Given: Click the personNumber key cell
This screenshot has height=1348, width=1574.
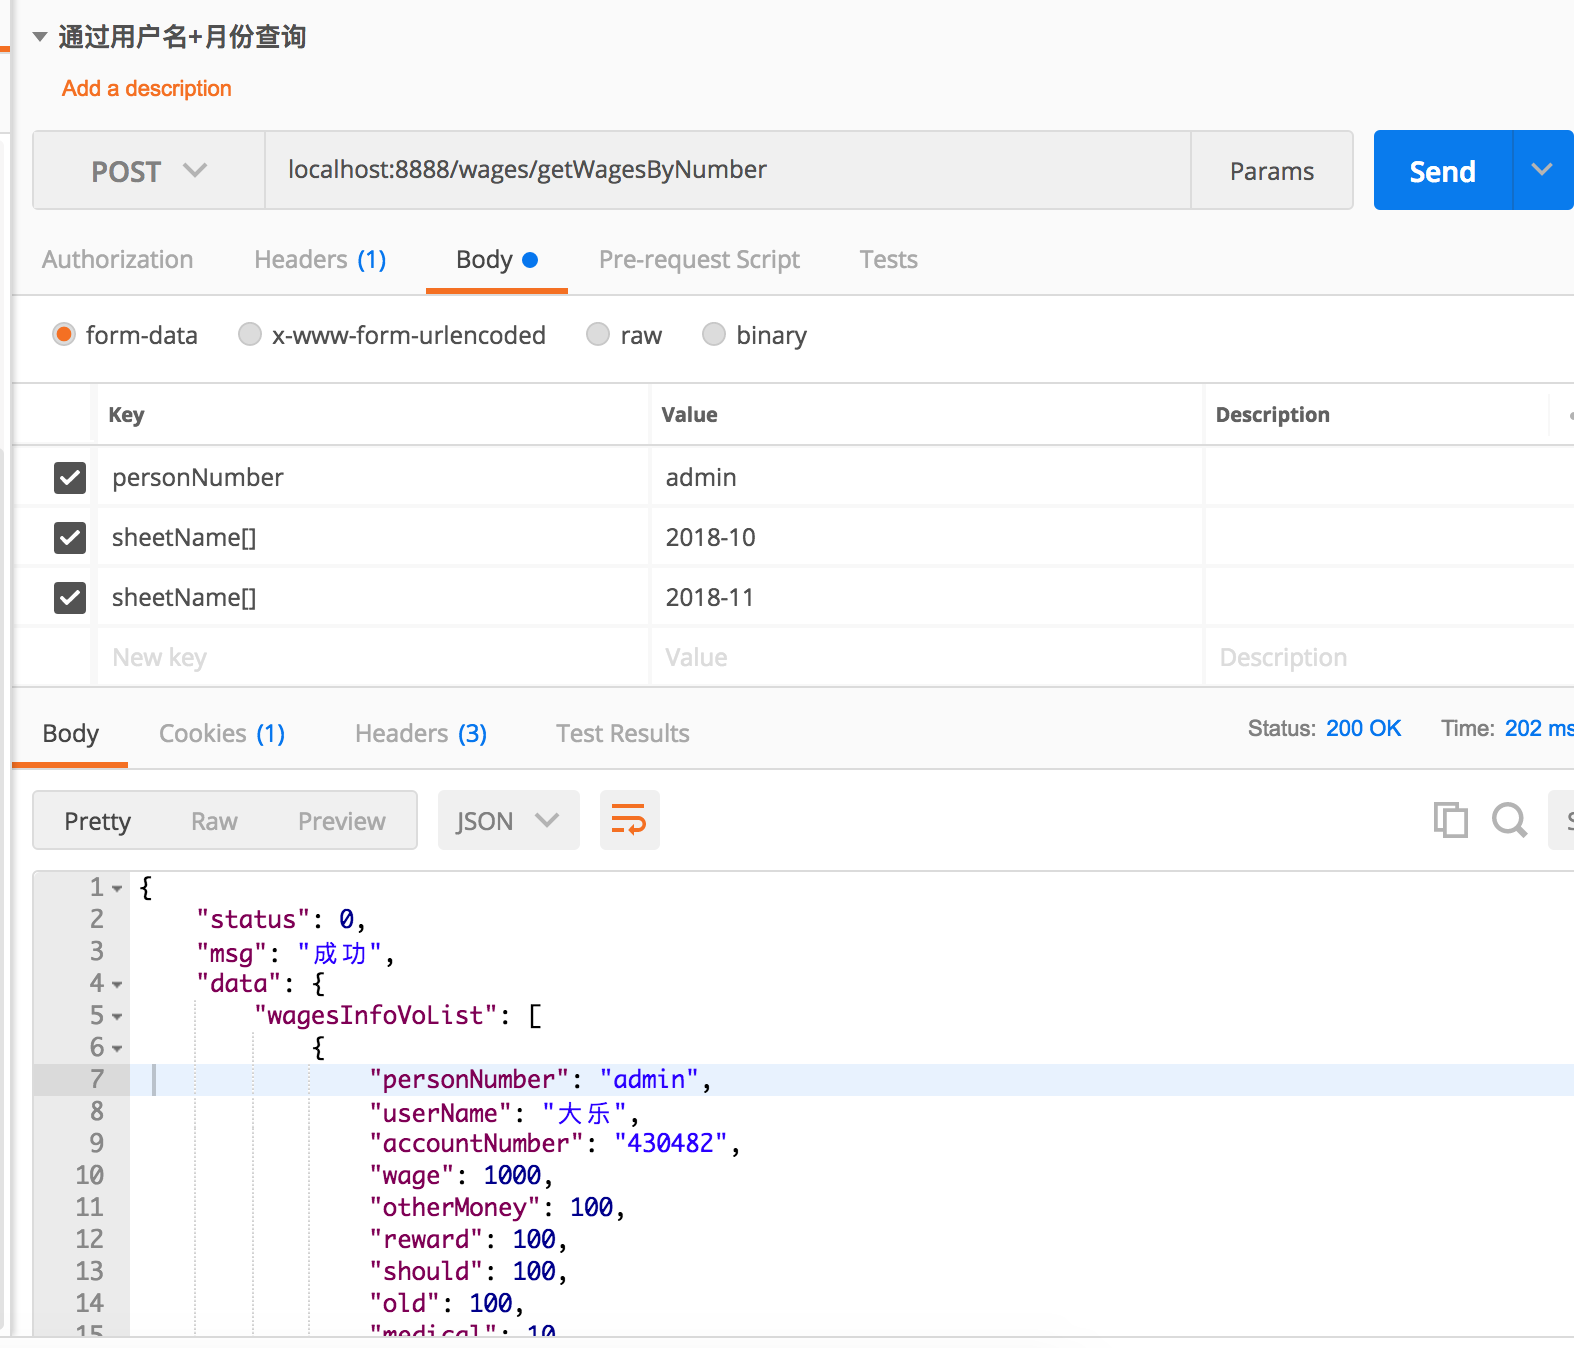Looking at the screenshot, I should pos(373,477).
